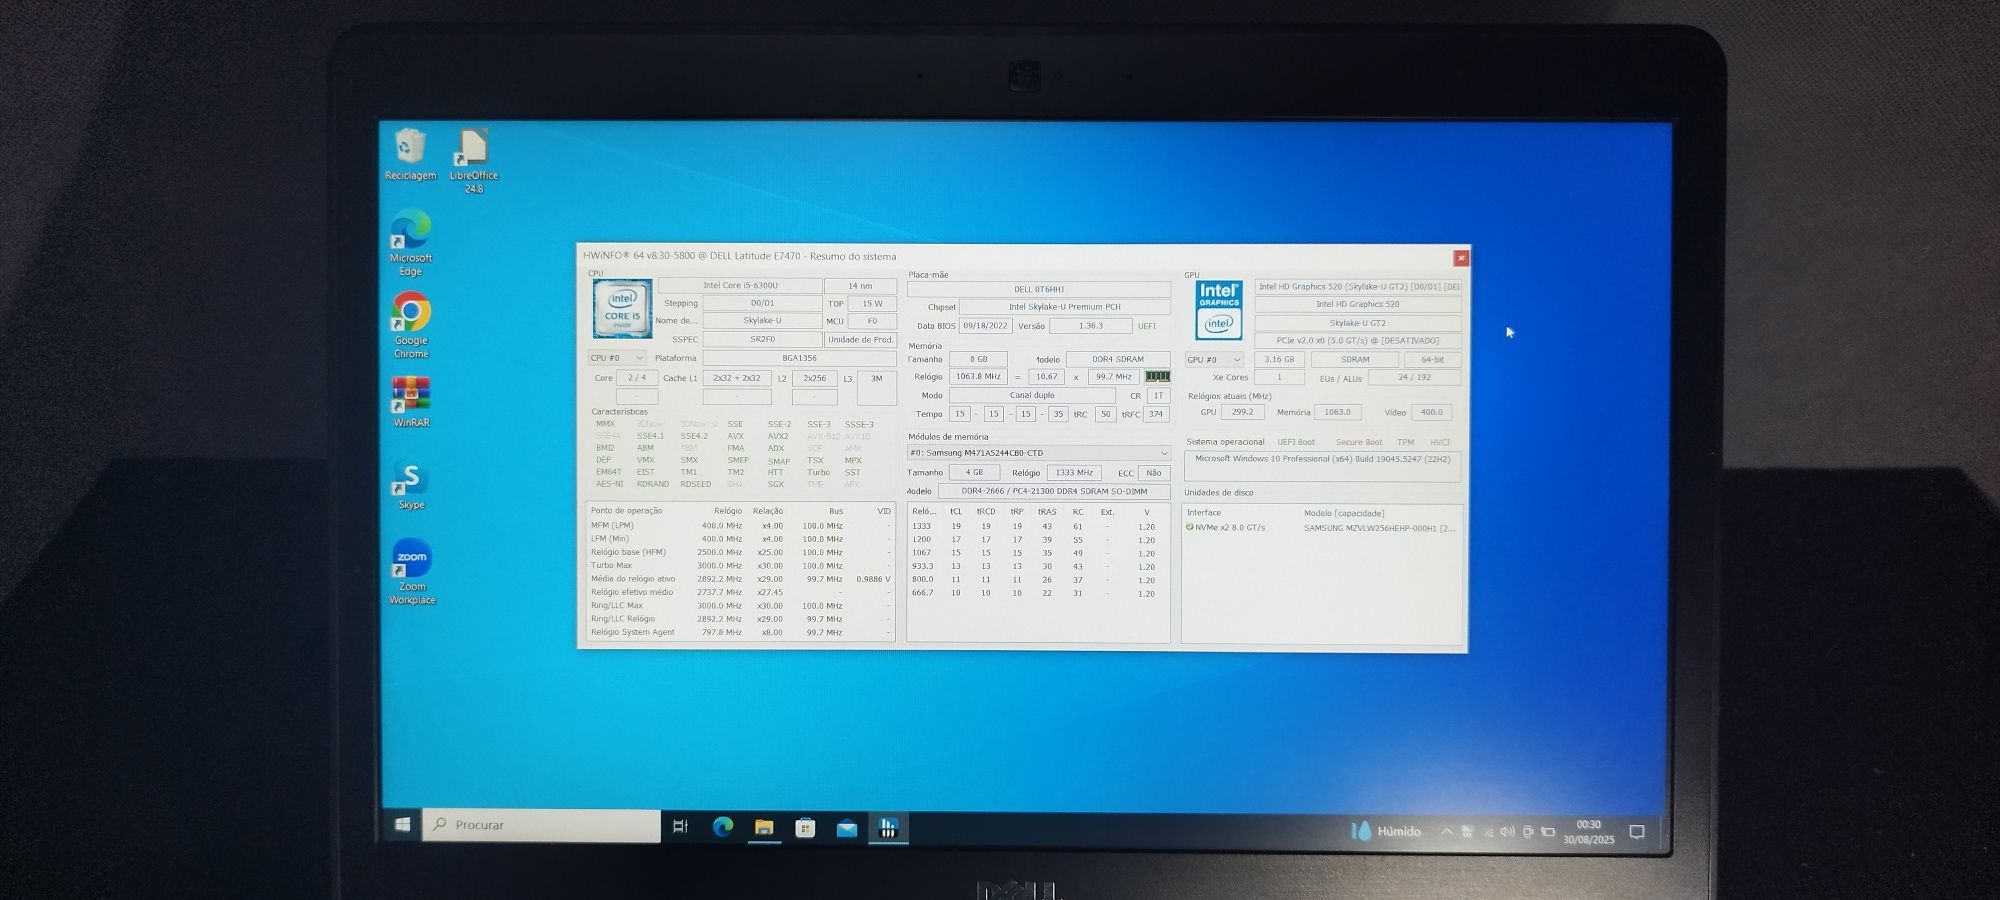The height and width of the screenshot is (900, 2000).
Task: Click the Intel Skylake-U Premium PCH chipset field
Action: [x=1064, y=307]
